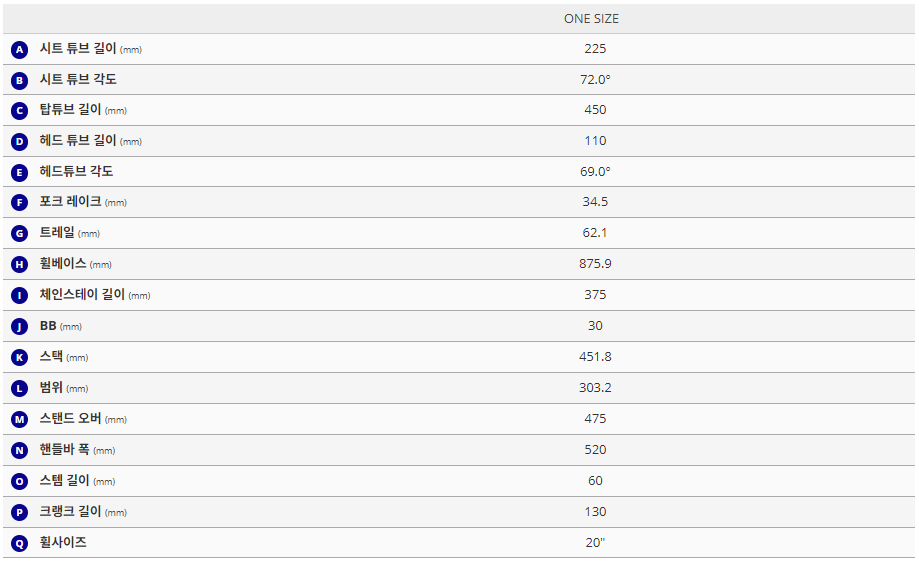Select the 스탠드 오버 row label
This screenshot has width=919, height=561.
coord(70,419)
